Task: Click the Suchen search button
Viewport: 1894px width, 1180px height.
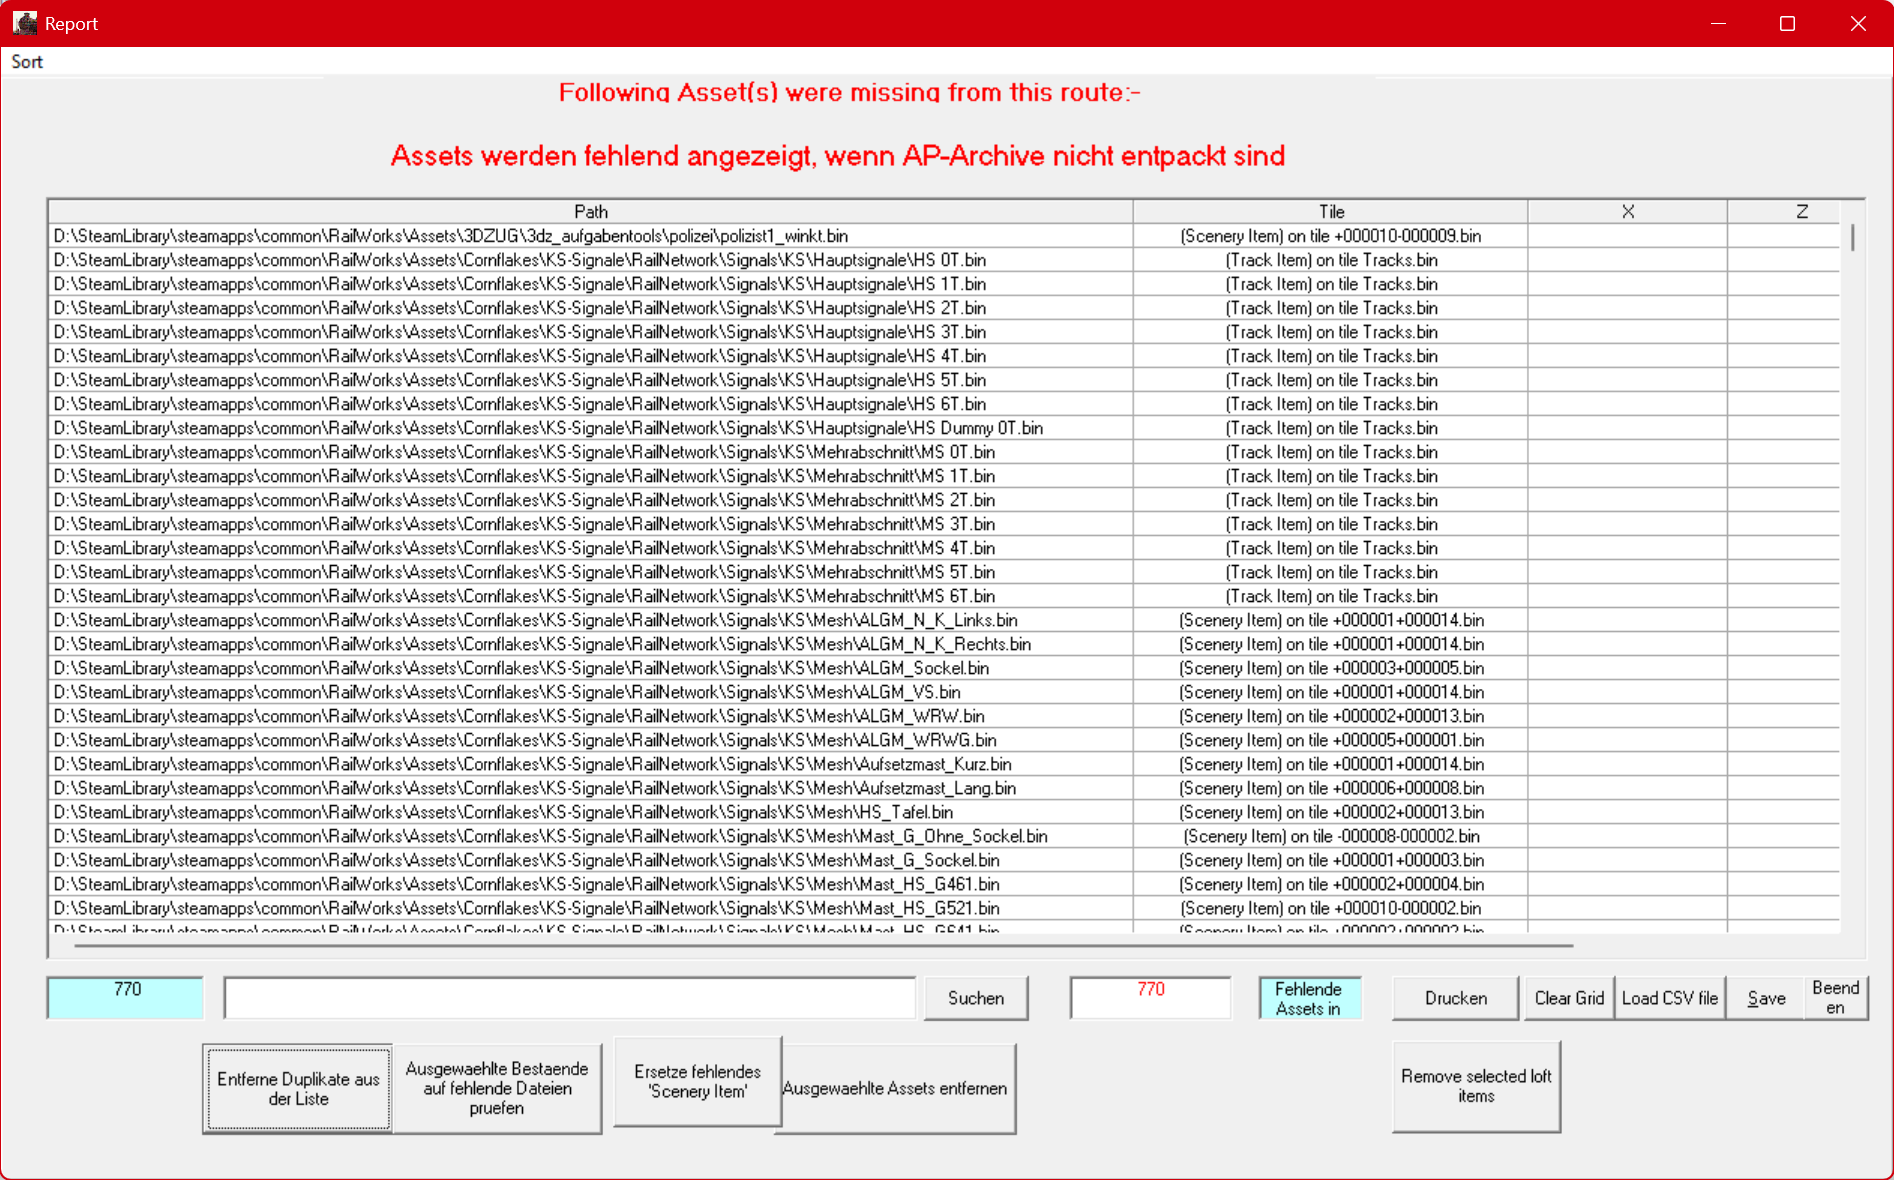Action: click(975, 998)
